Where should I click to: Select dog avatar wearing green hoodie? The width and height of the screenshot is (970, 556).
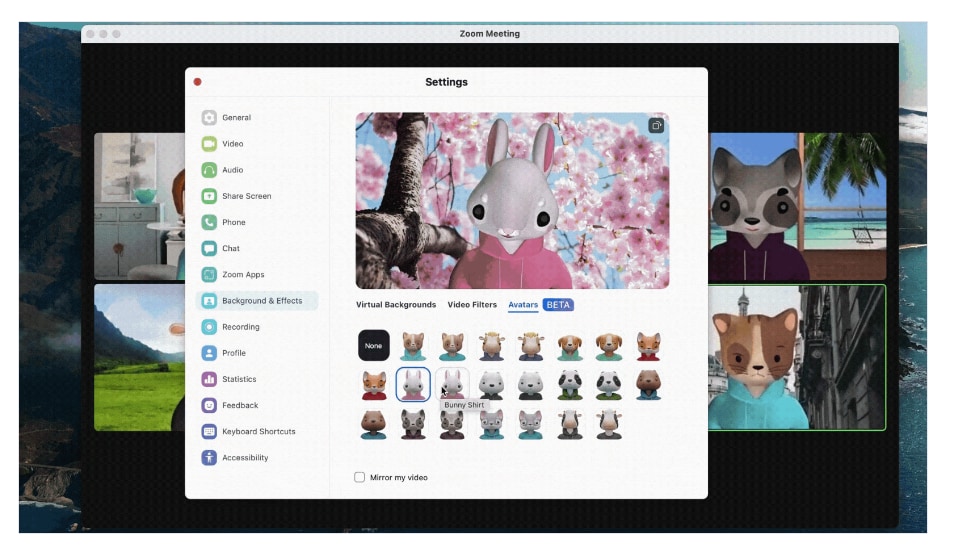tap(570, 346)
